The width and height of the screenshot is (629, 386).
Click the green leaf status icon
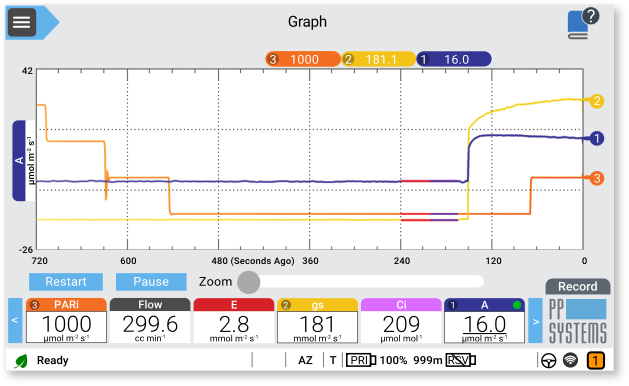tap(21, 361)
